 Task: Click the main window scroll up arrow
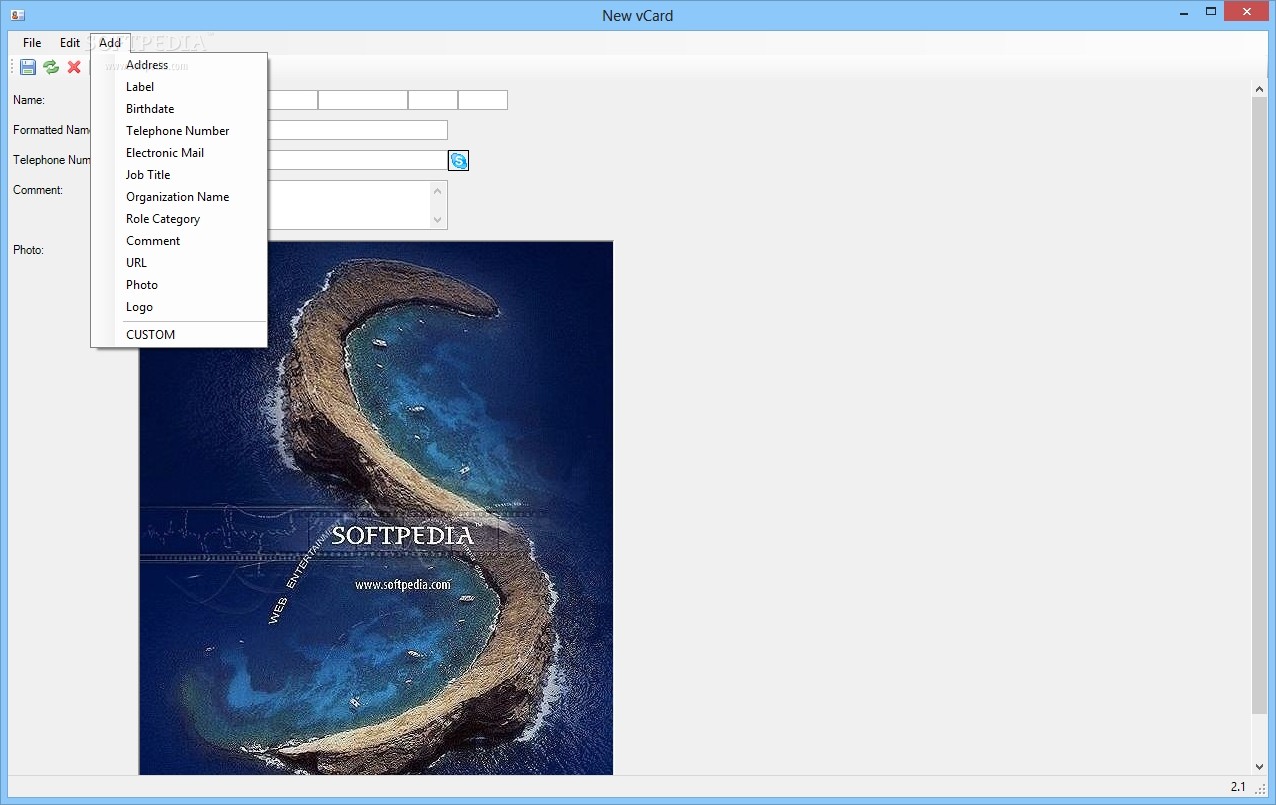(1260, 90)
